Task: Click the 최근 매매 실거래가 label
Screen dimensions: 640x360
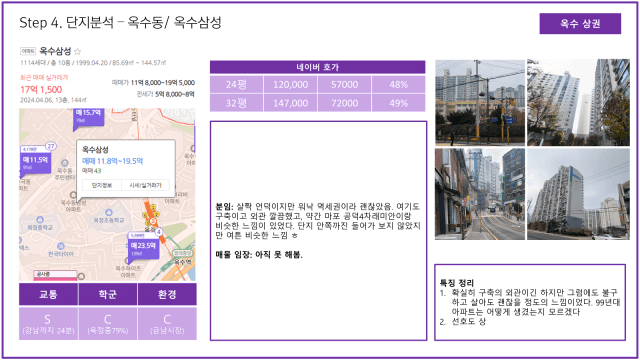Action: click(x=44, y=78)
